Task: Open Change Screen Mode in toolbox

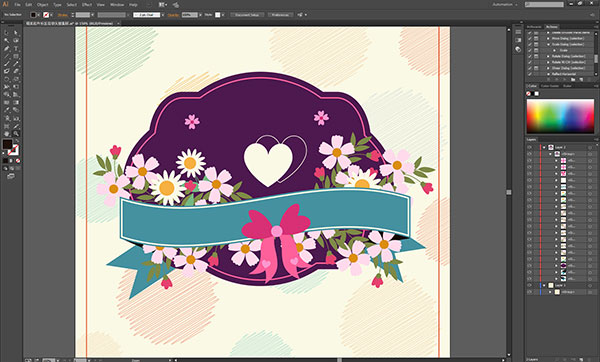Action: 11,176
